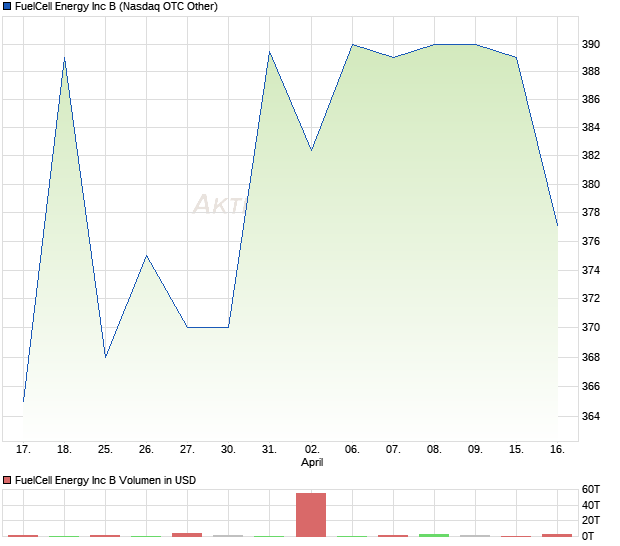Click the red Volumen legend swatch
This screenshot has width=620, height=546.
coord(7,480)
